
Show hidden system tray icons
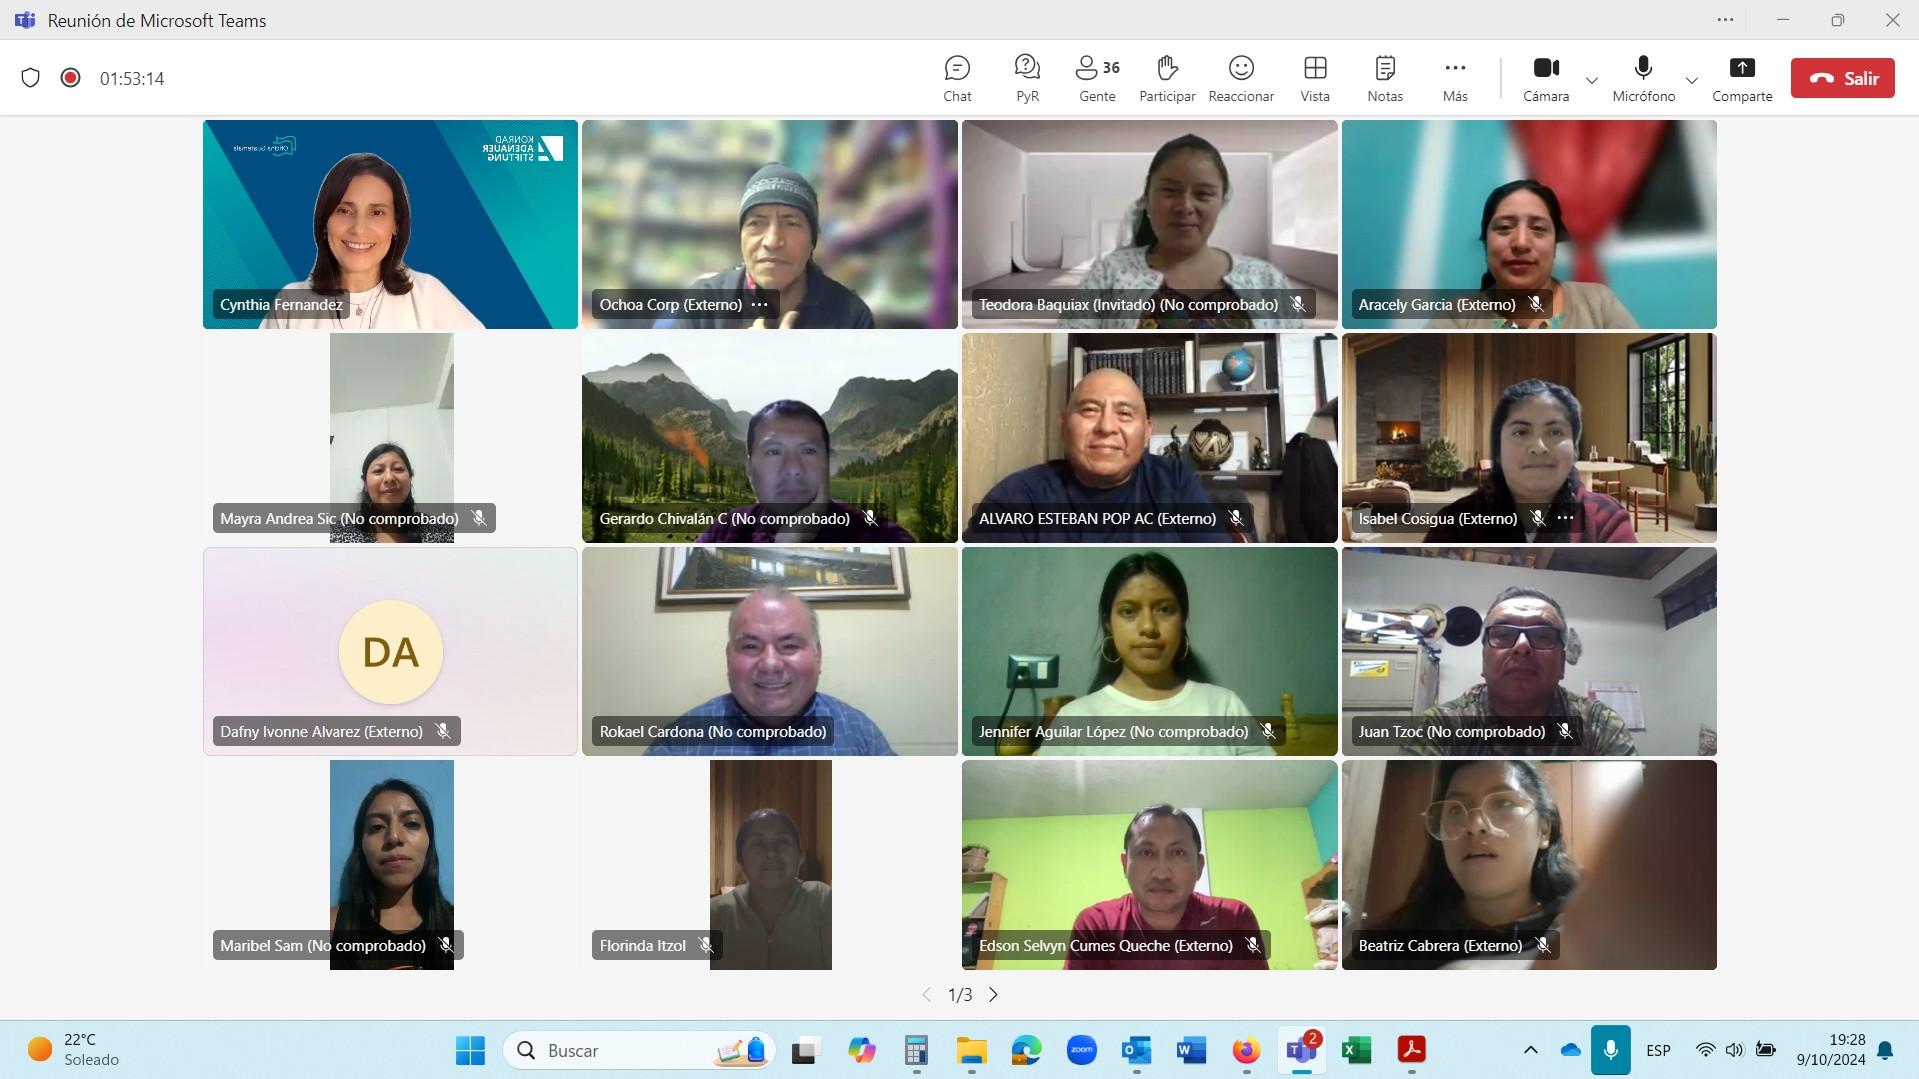(1530, 1050)
